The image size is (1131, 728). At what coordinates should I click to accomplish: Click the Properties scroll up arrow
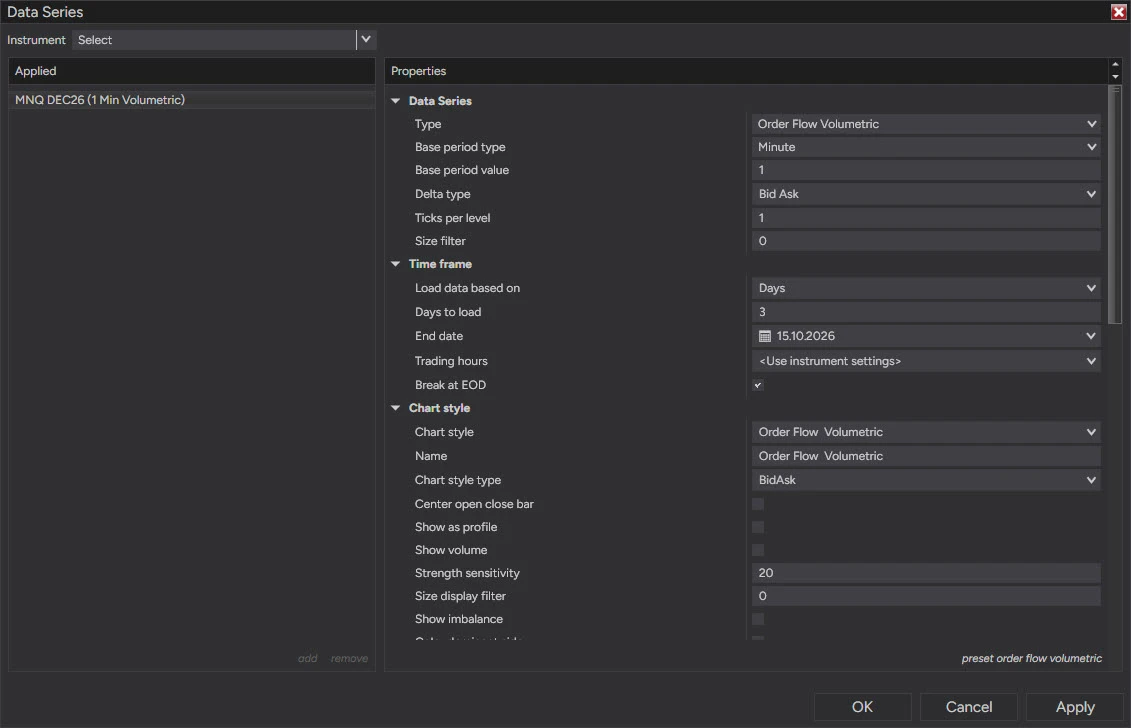point(1115,64)
